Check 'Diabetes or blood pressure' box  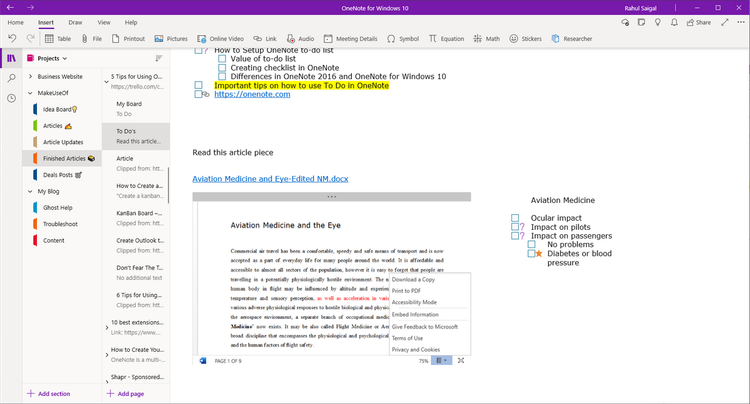[531, 253]
